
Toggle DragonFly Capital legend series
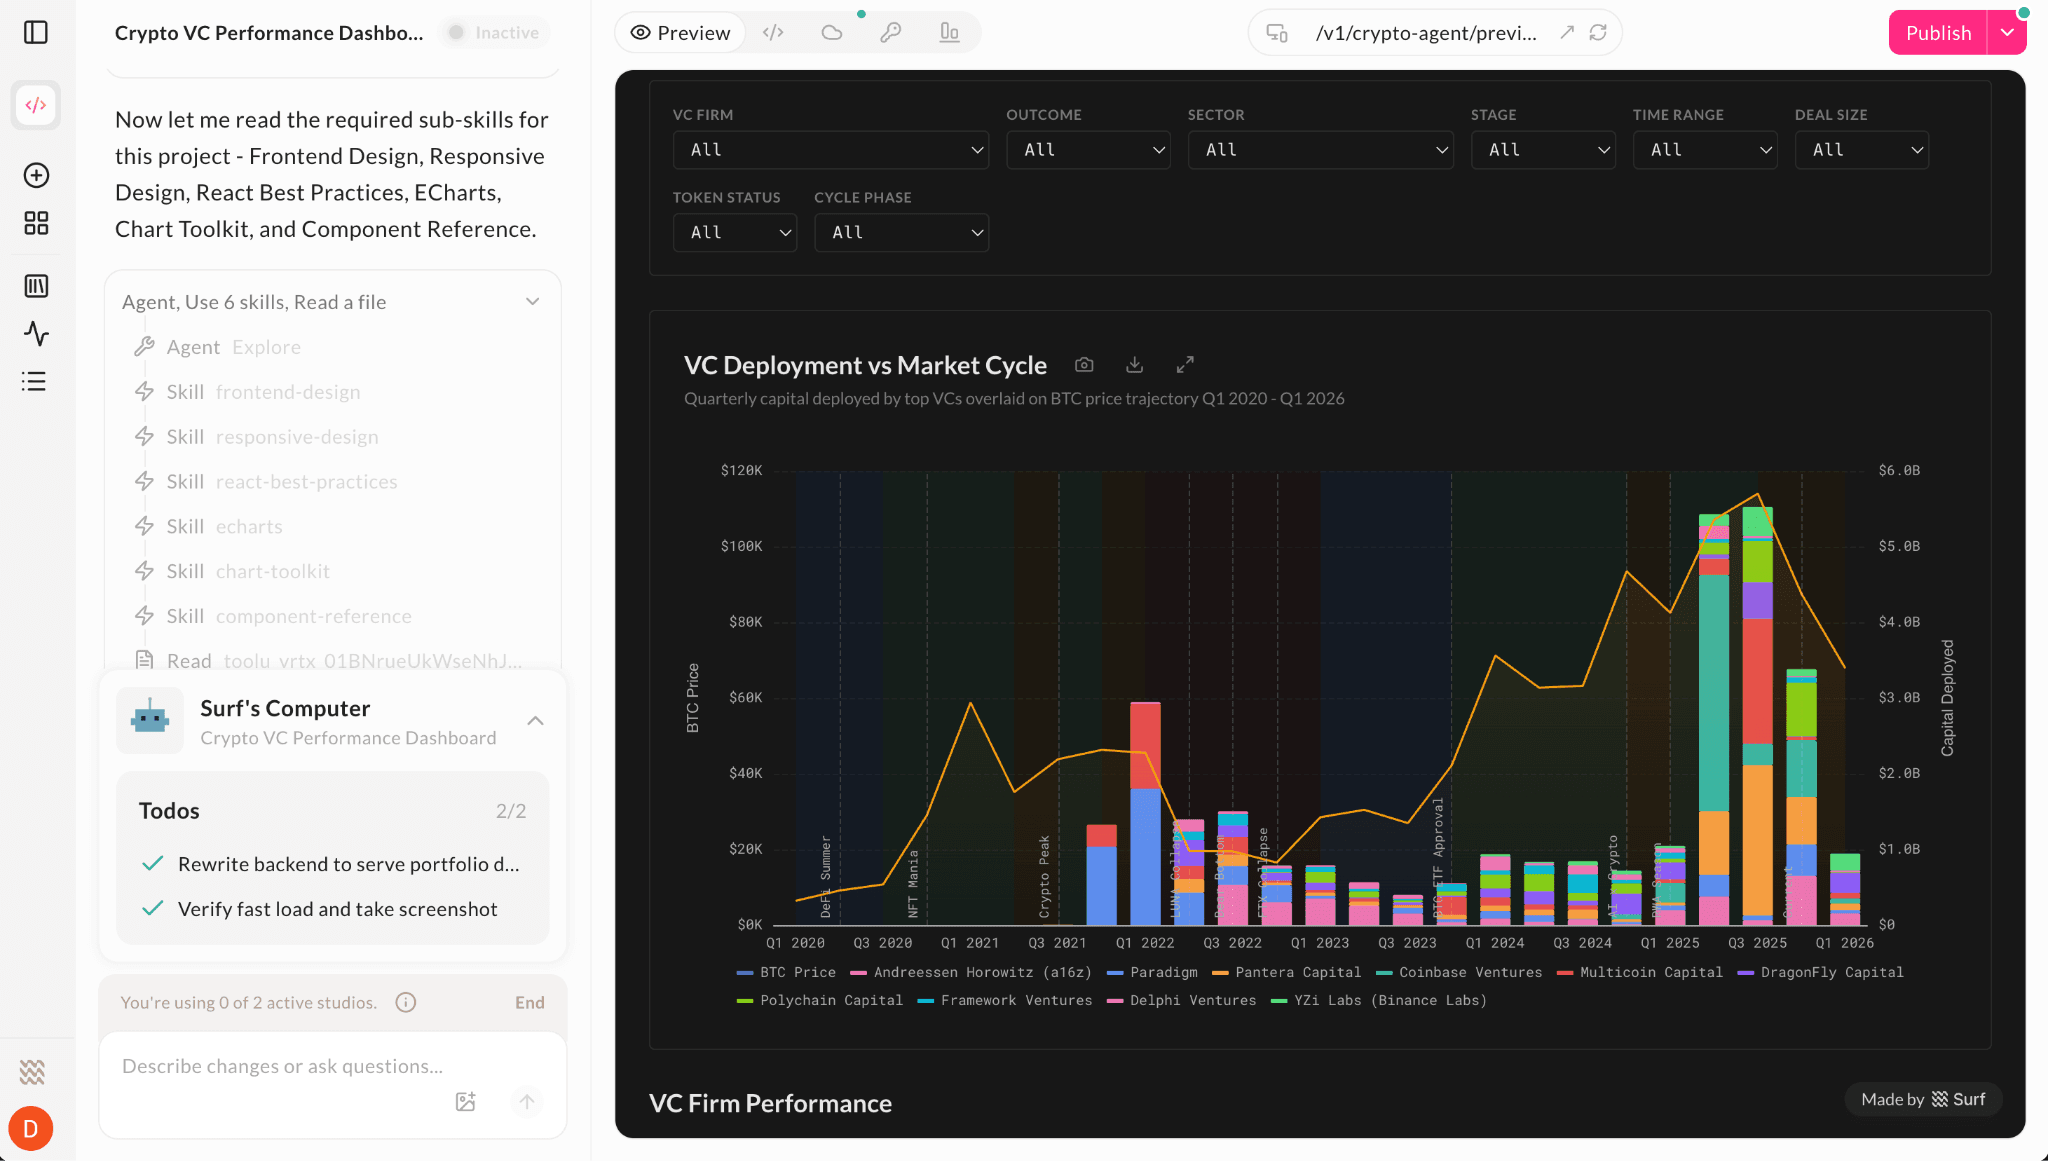pyautogui.click(x=1821, y=972)
